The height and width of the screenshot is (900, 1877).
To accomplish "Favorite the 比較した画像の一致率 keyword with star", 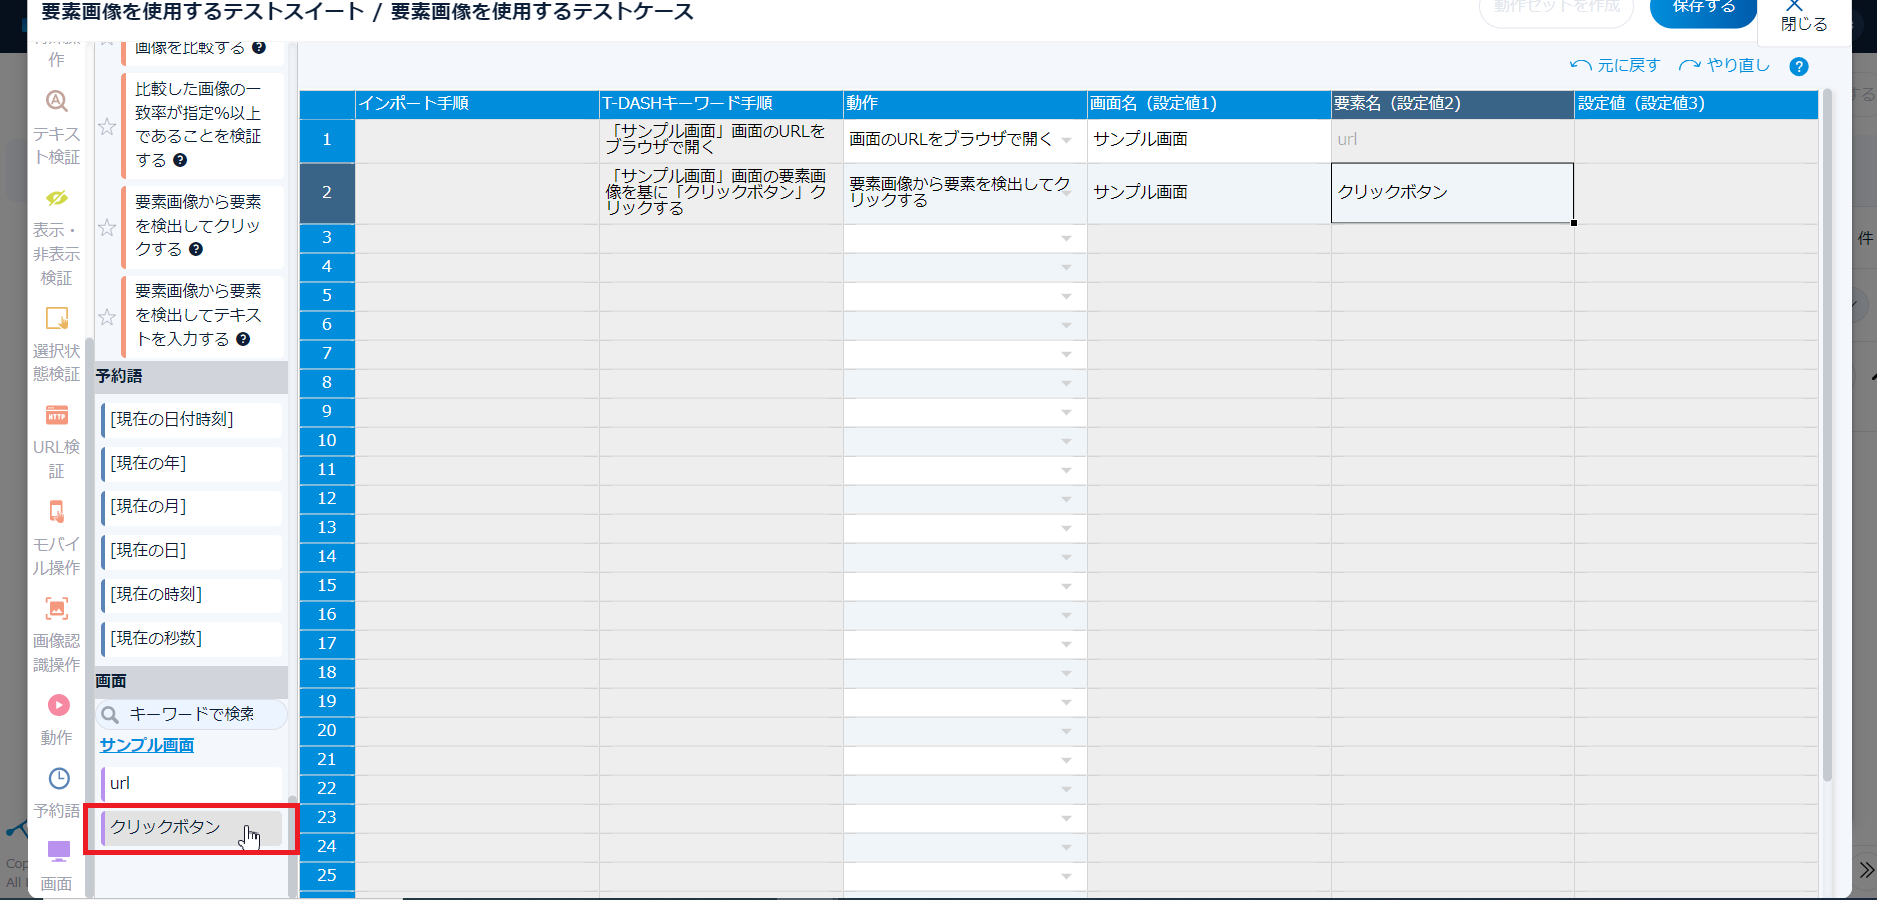I will coord(107,127).
